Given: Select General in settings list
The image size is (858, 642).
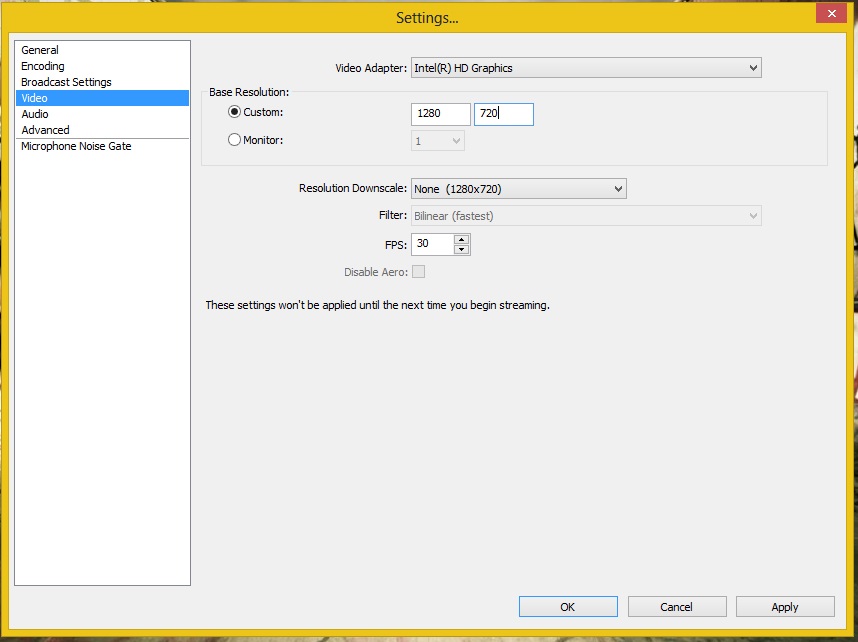Looking at the screenshot, I should [40, 50].
